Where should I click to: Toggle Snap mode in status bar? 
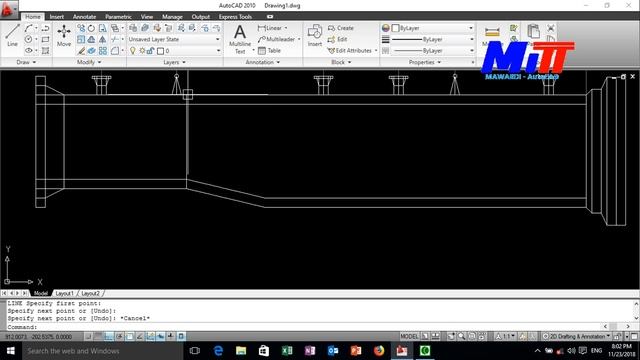88,336
